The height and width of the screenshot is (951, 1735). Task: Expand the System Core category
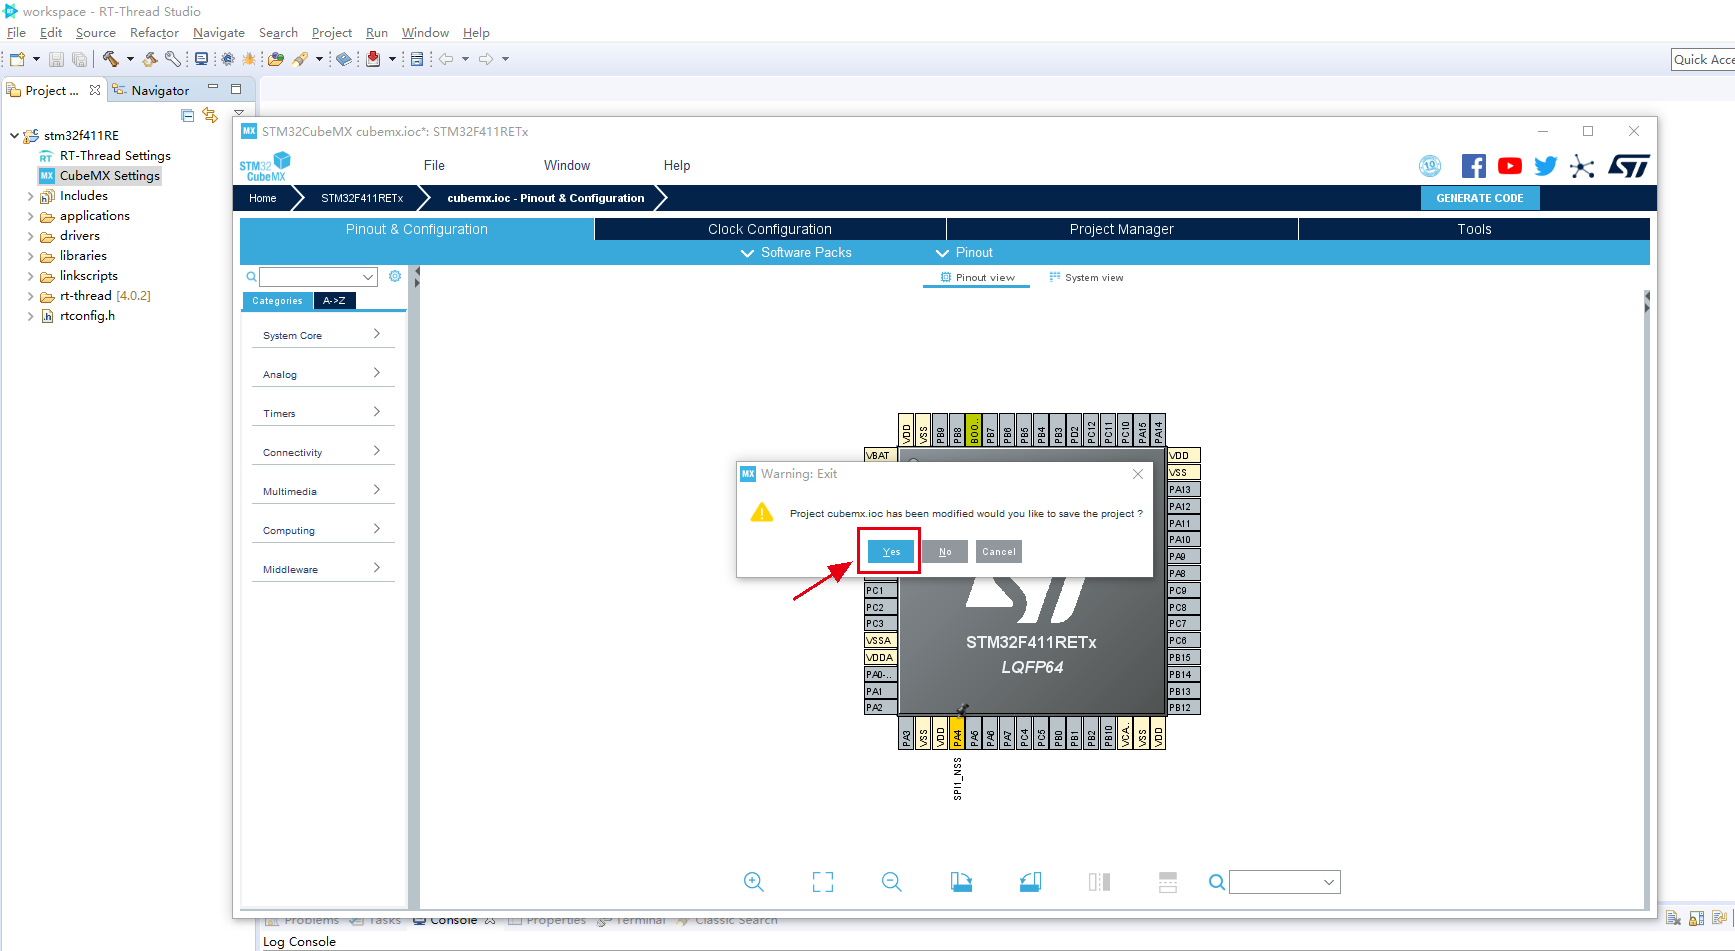[323, 335]
